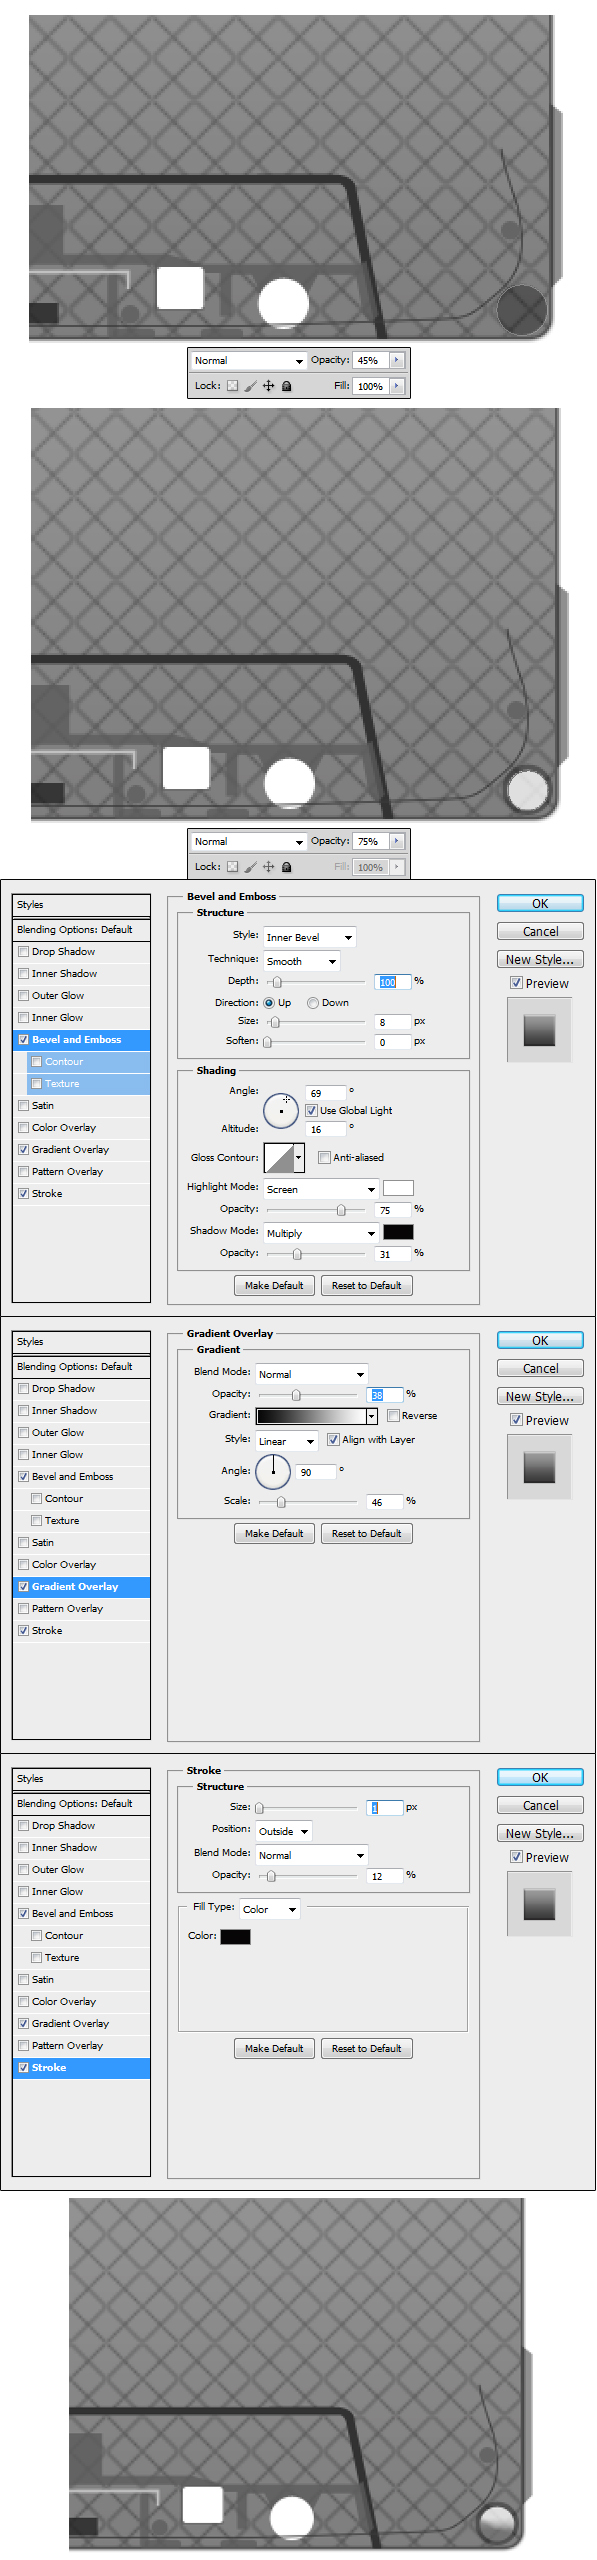
Task: Click the Depth input field showing 100
Action: point(393,982)
